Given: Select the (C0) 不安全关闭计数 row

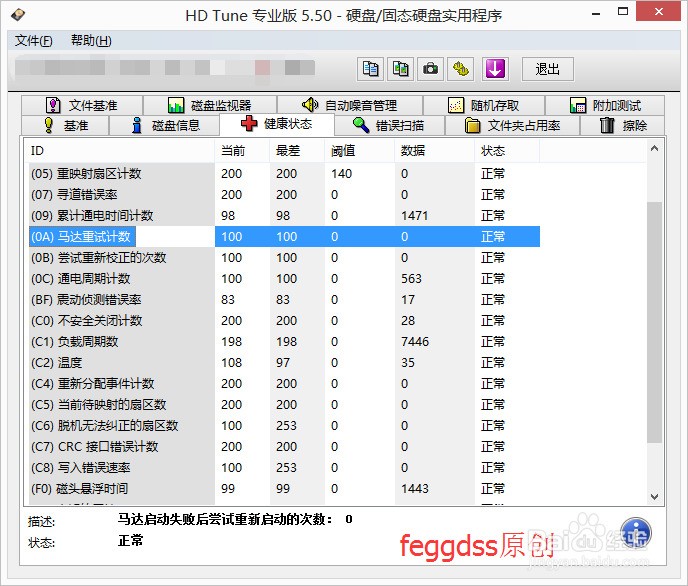Looking at the screenshot, I should coord(284,321).
